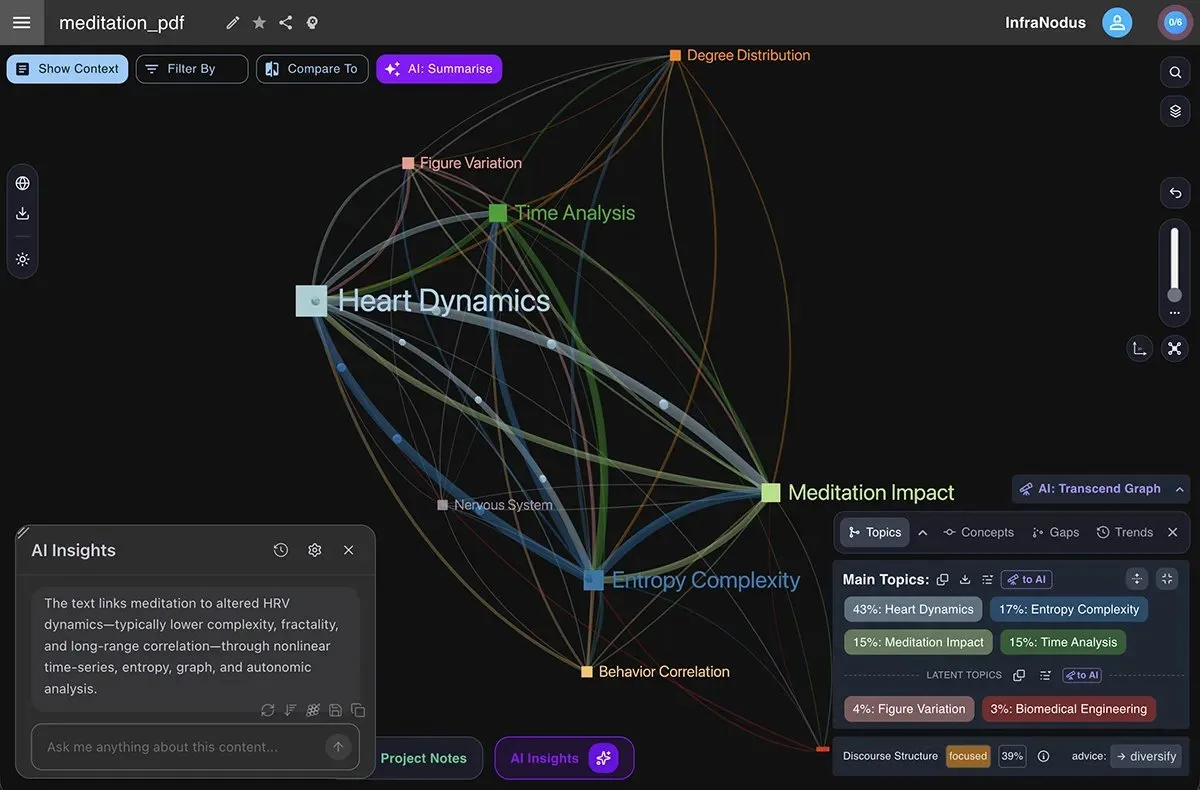Click the focused discourse badge
This screenshot has width=1200, height=790.
968,756
